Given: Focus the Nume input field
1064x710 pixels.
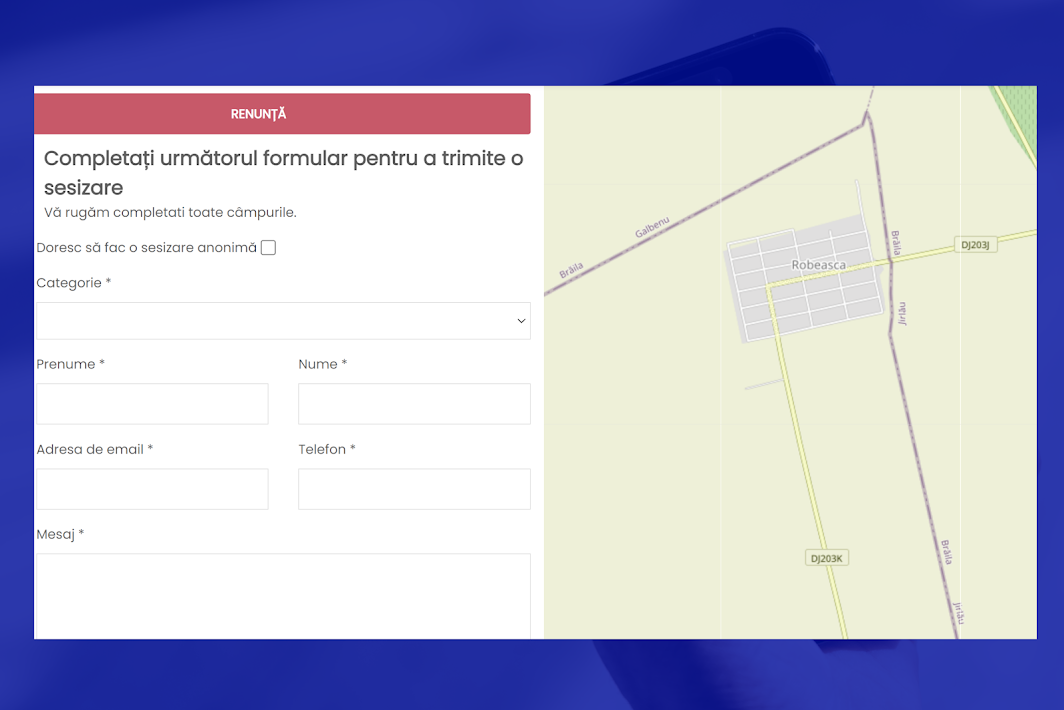Looking at the screenshot, I should click(x=414, y=404).
